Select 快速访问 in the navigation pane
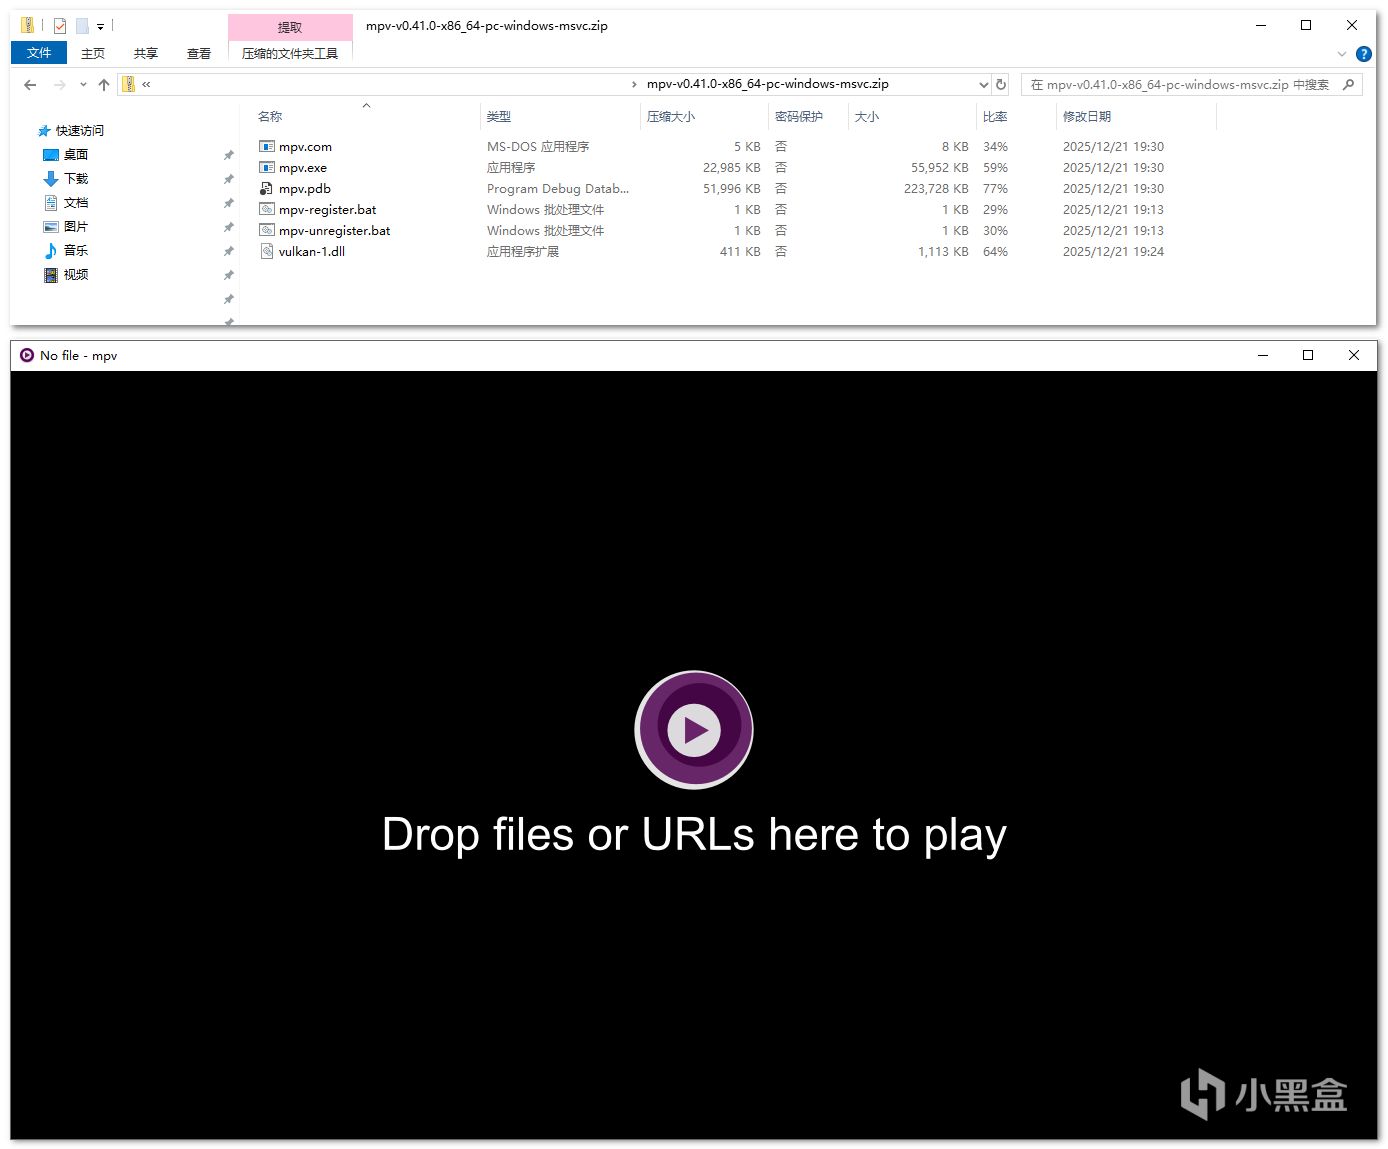1388x1149 pixels. click(80, 131)
